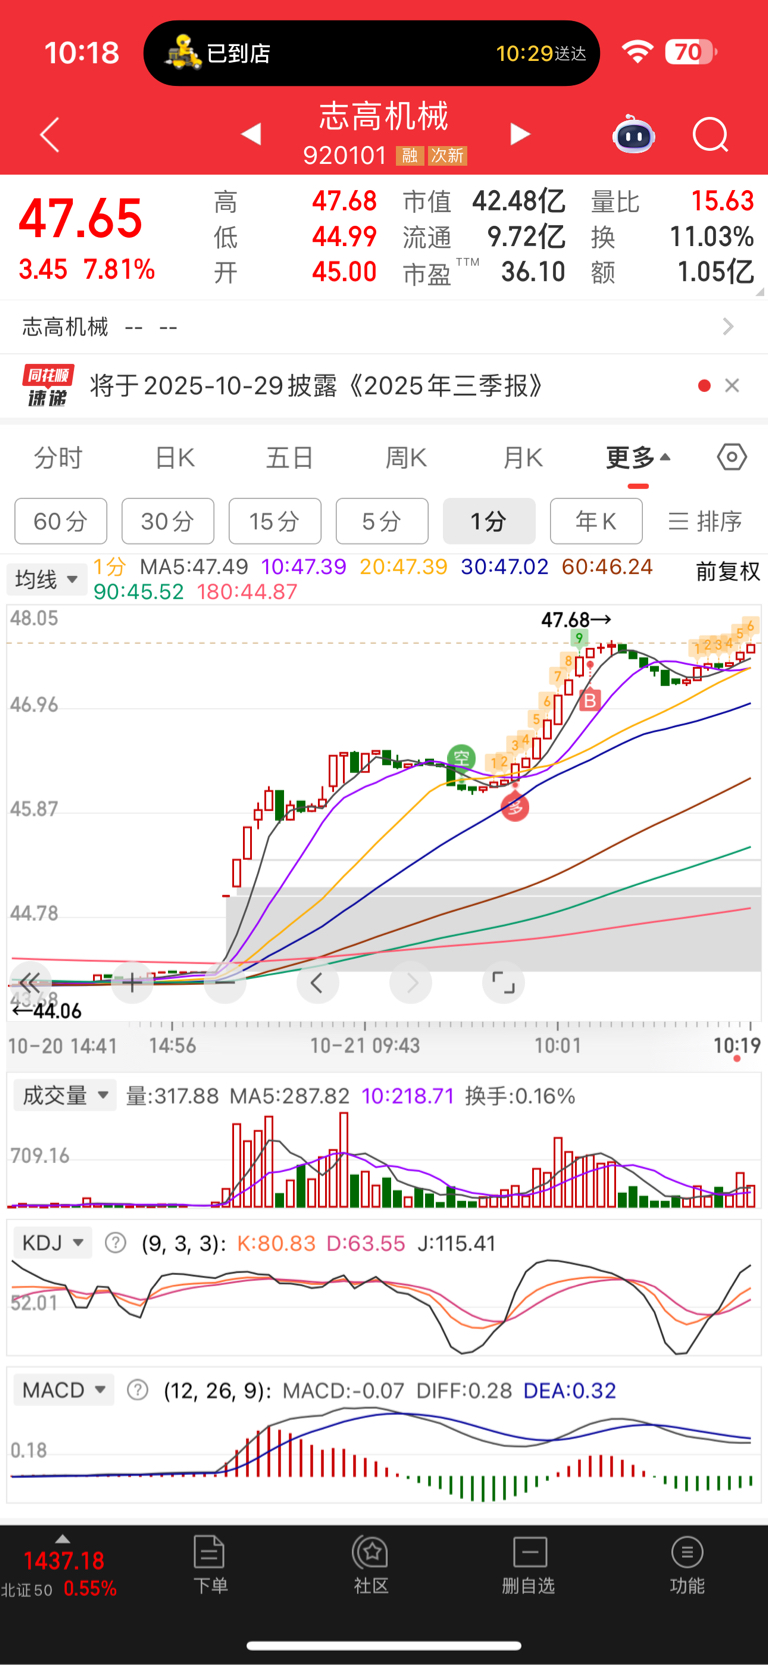This screenshot has width=768, height=1665.
Task: Tap the 量比 15.63 value
Action: click(x=722, y=201)
